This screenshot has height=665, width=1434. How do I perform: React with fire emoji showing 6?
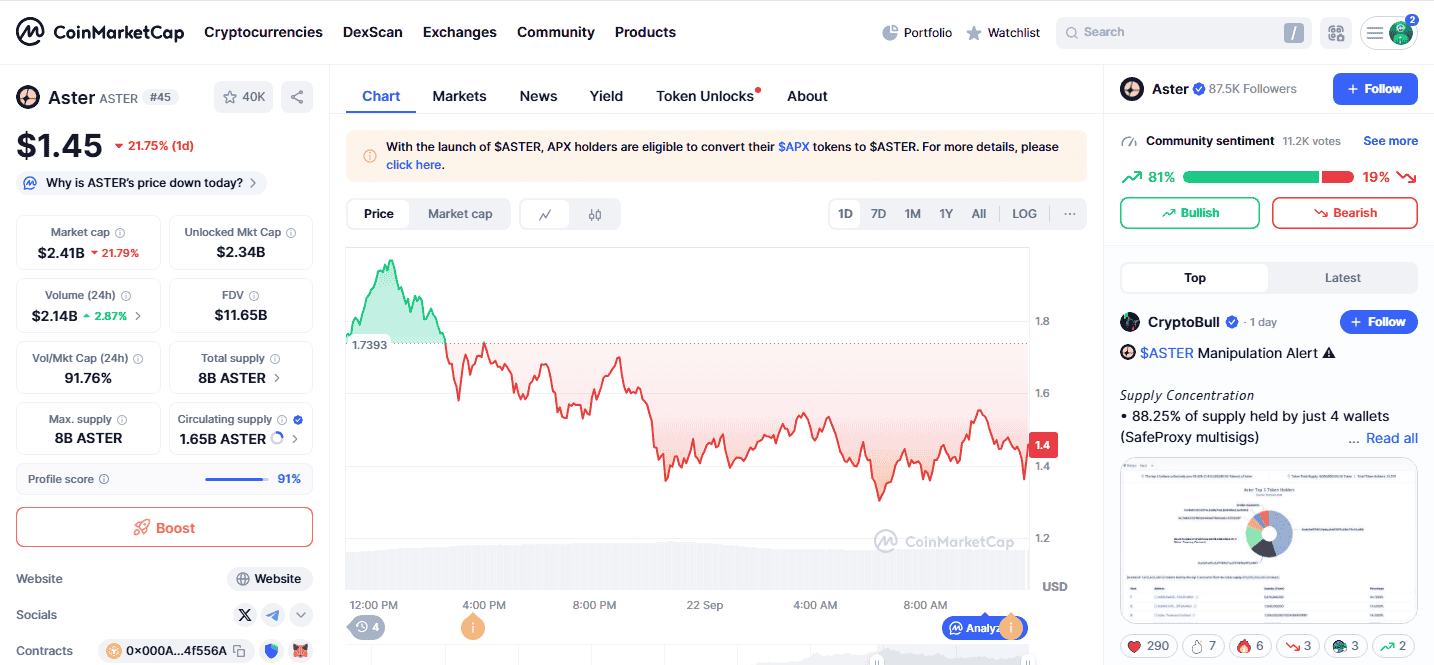tap(1248, 646)
